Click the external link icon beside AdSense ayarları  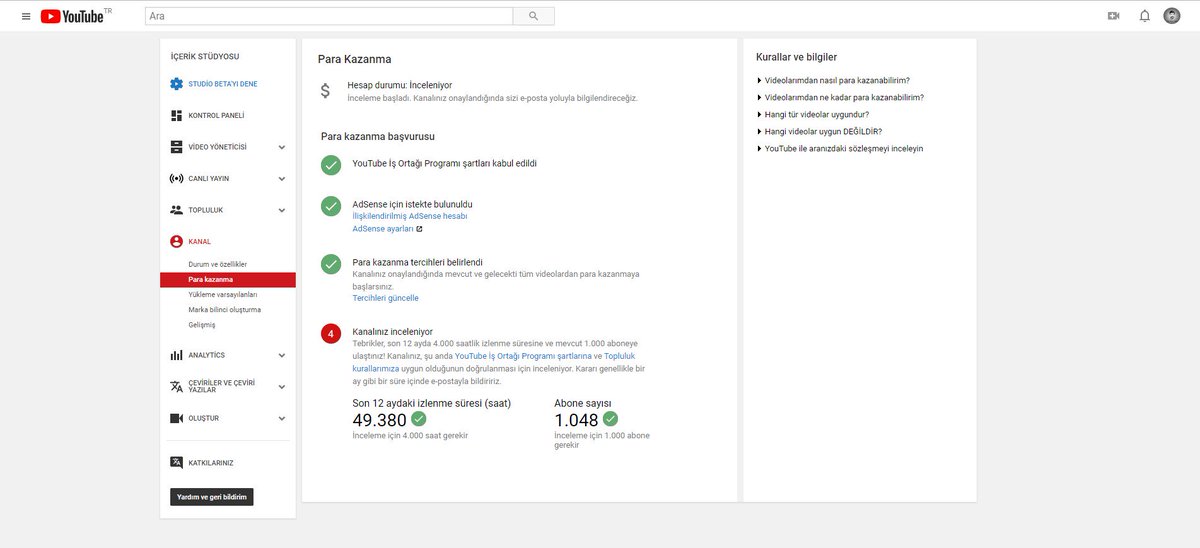click(x=419, y=229)
